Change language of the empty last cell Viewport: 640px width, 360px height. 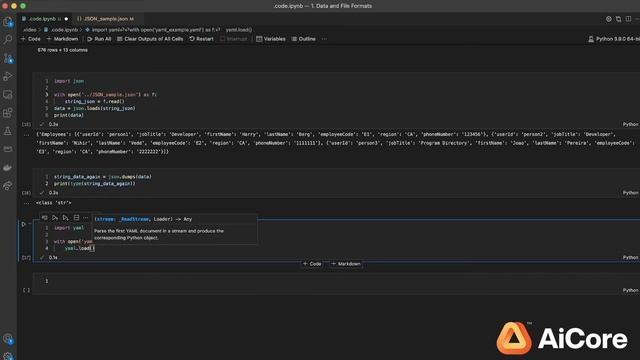(630, 290)
